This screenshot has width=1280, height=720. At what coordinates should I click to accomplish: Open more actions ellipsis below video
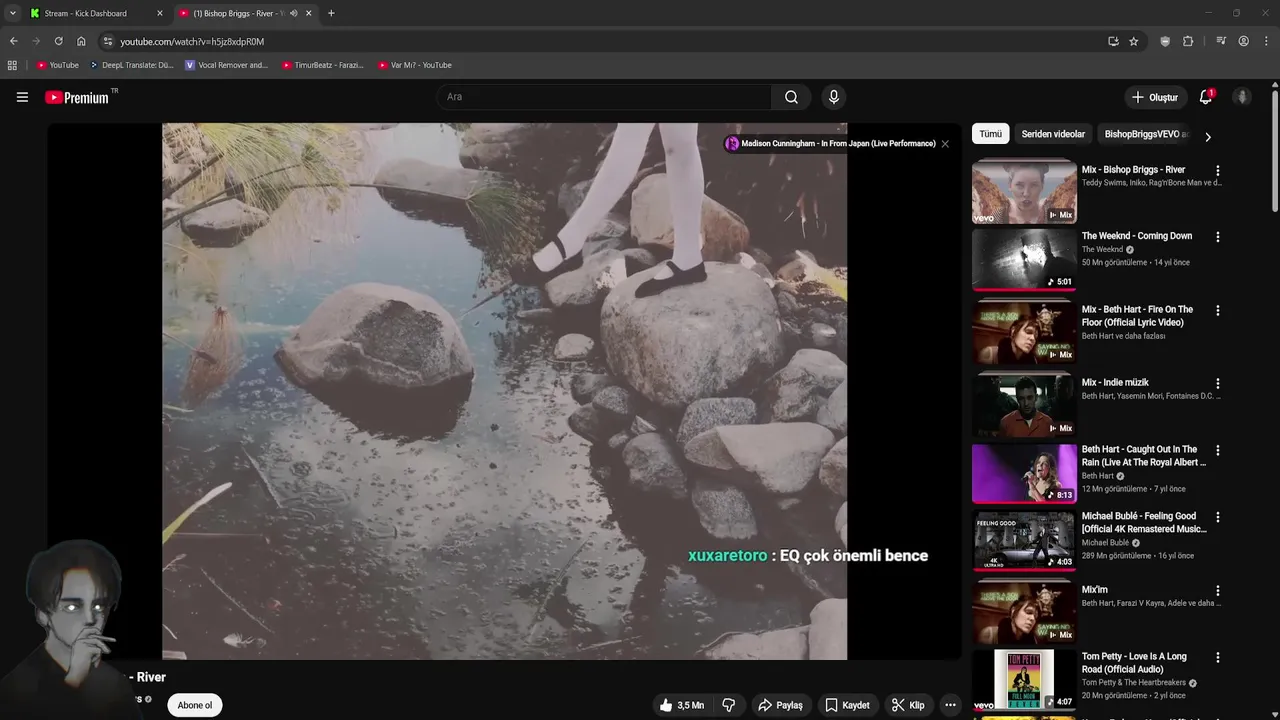click(x=950, y=705)
